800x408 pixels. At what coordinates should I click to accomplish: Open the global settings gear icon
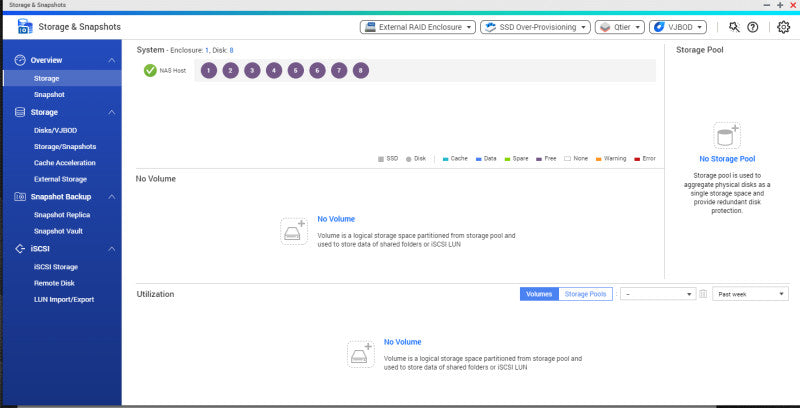pos(784,27)
